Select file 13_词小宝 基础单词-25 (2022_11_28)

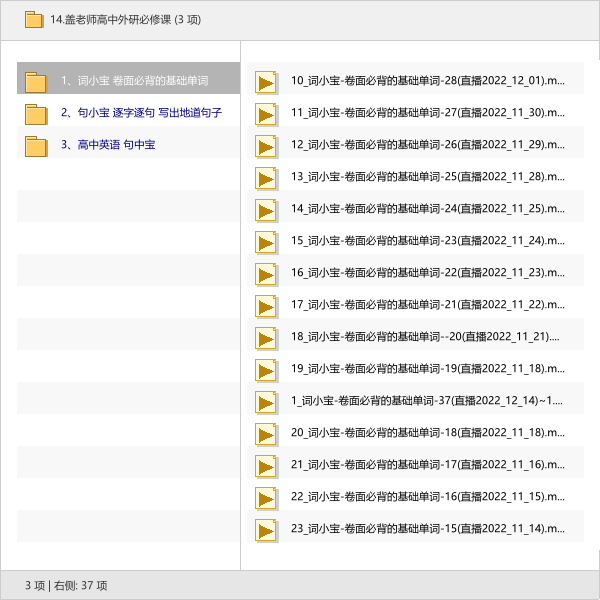(x=427, y=177)
